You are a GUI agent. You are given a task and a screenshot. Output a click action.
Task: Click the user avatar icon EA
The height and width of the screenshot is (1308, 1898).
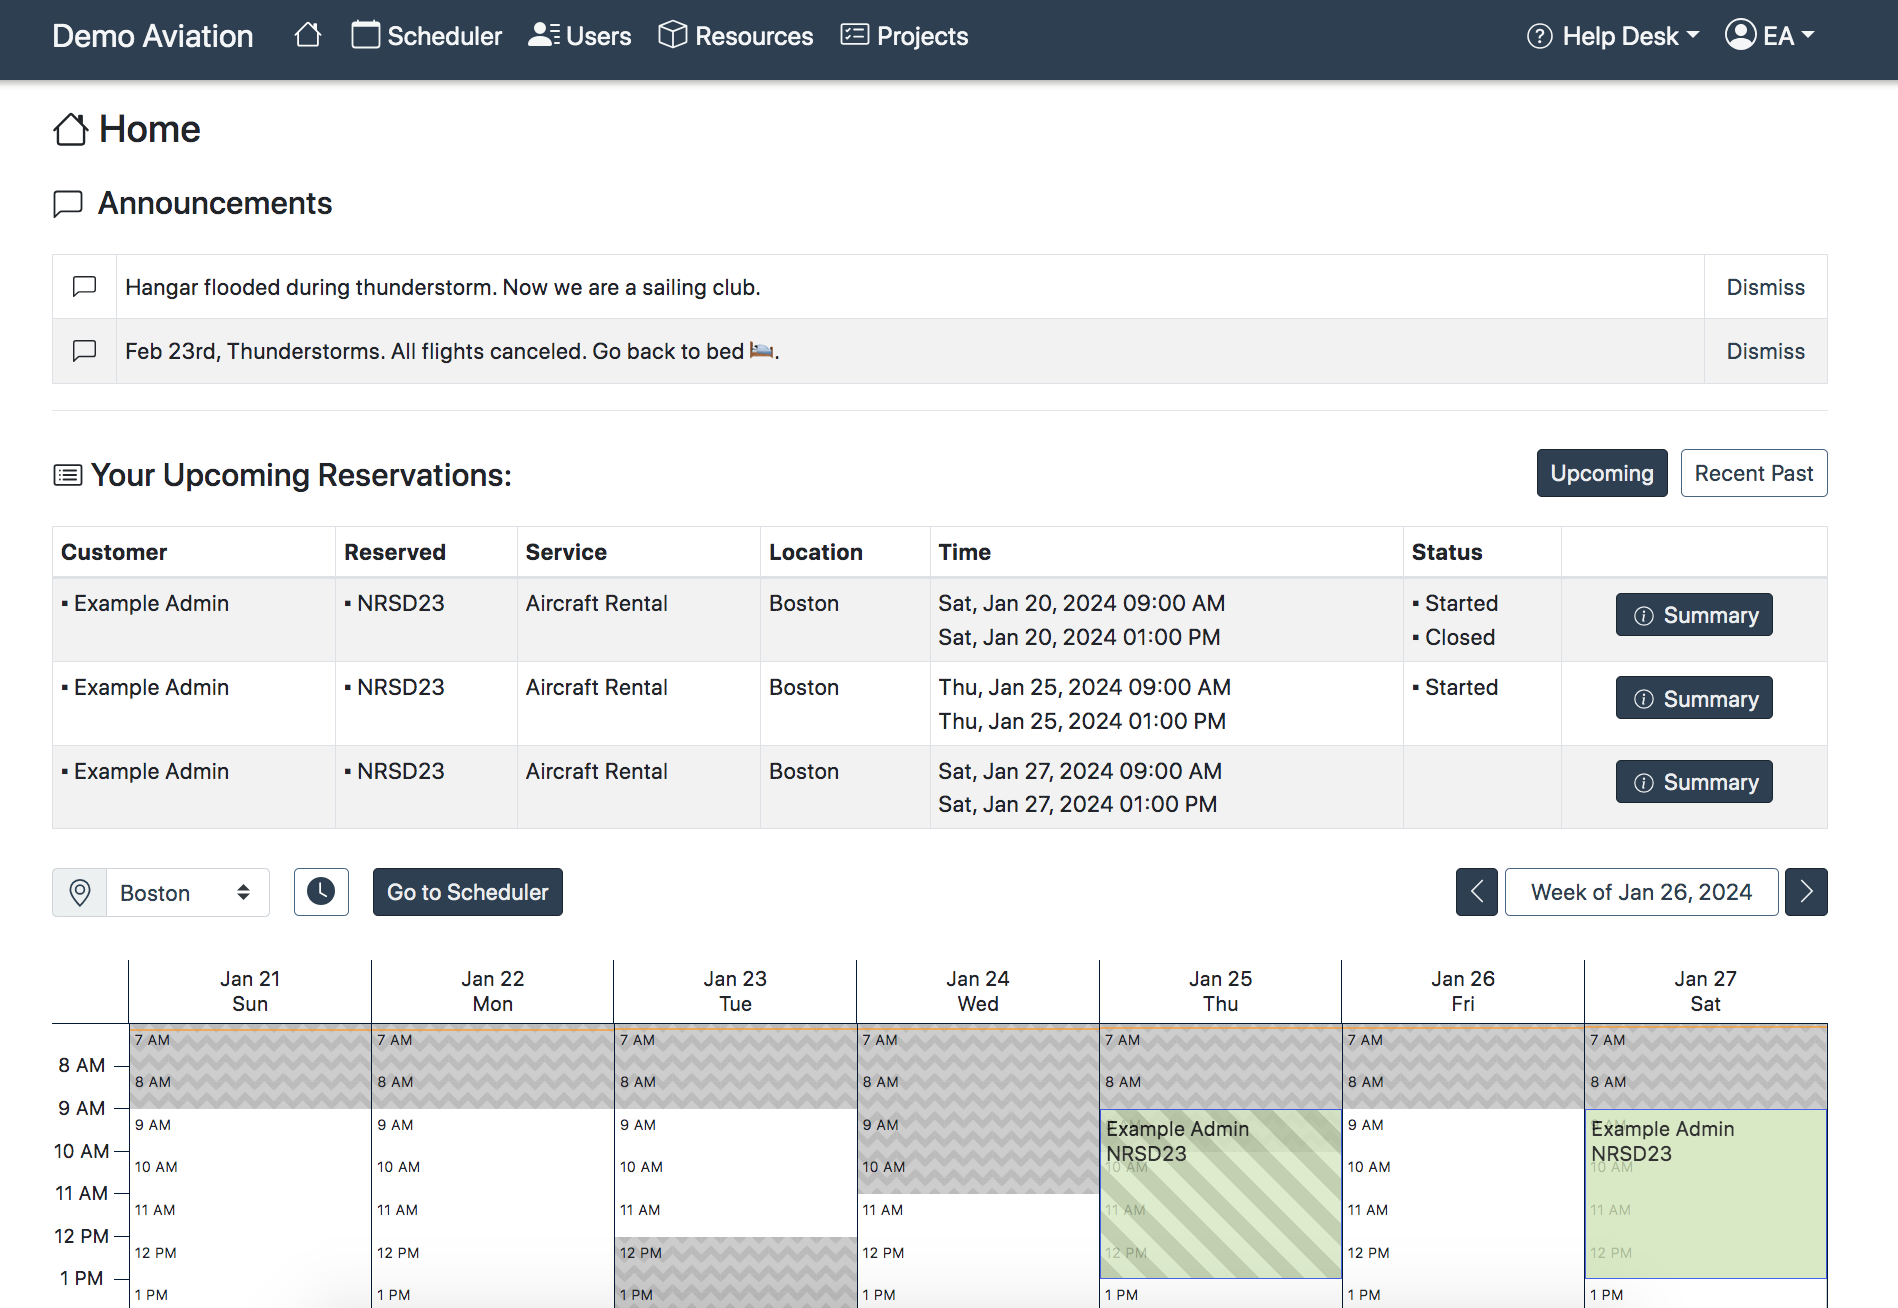pos(1740,35)
